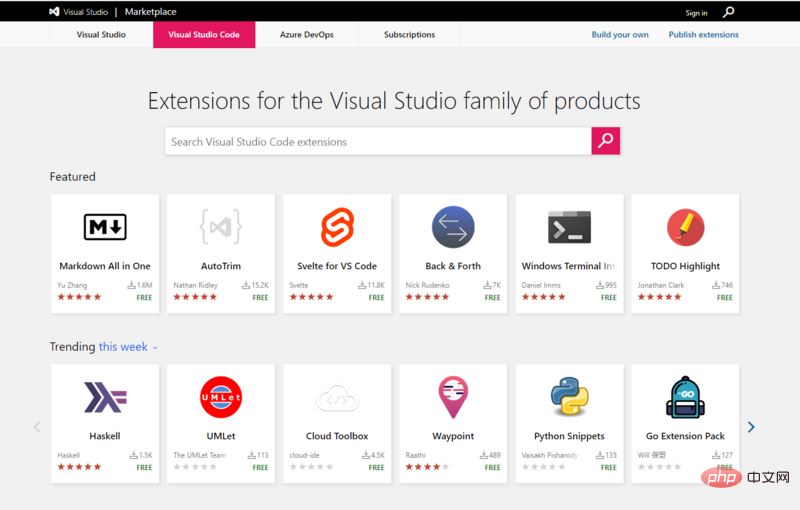The image size is (800, 510).
Task: Click the previous arrow in Trending carousel
Action: [x=37, y=427]
